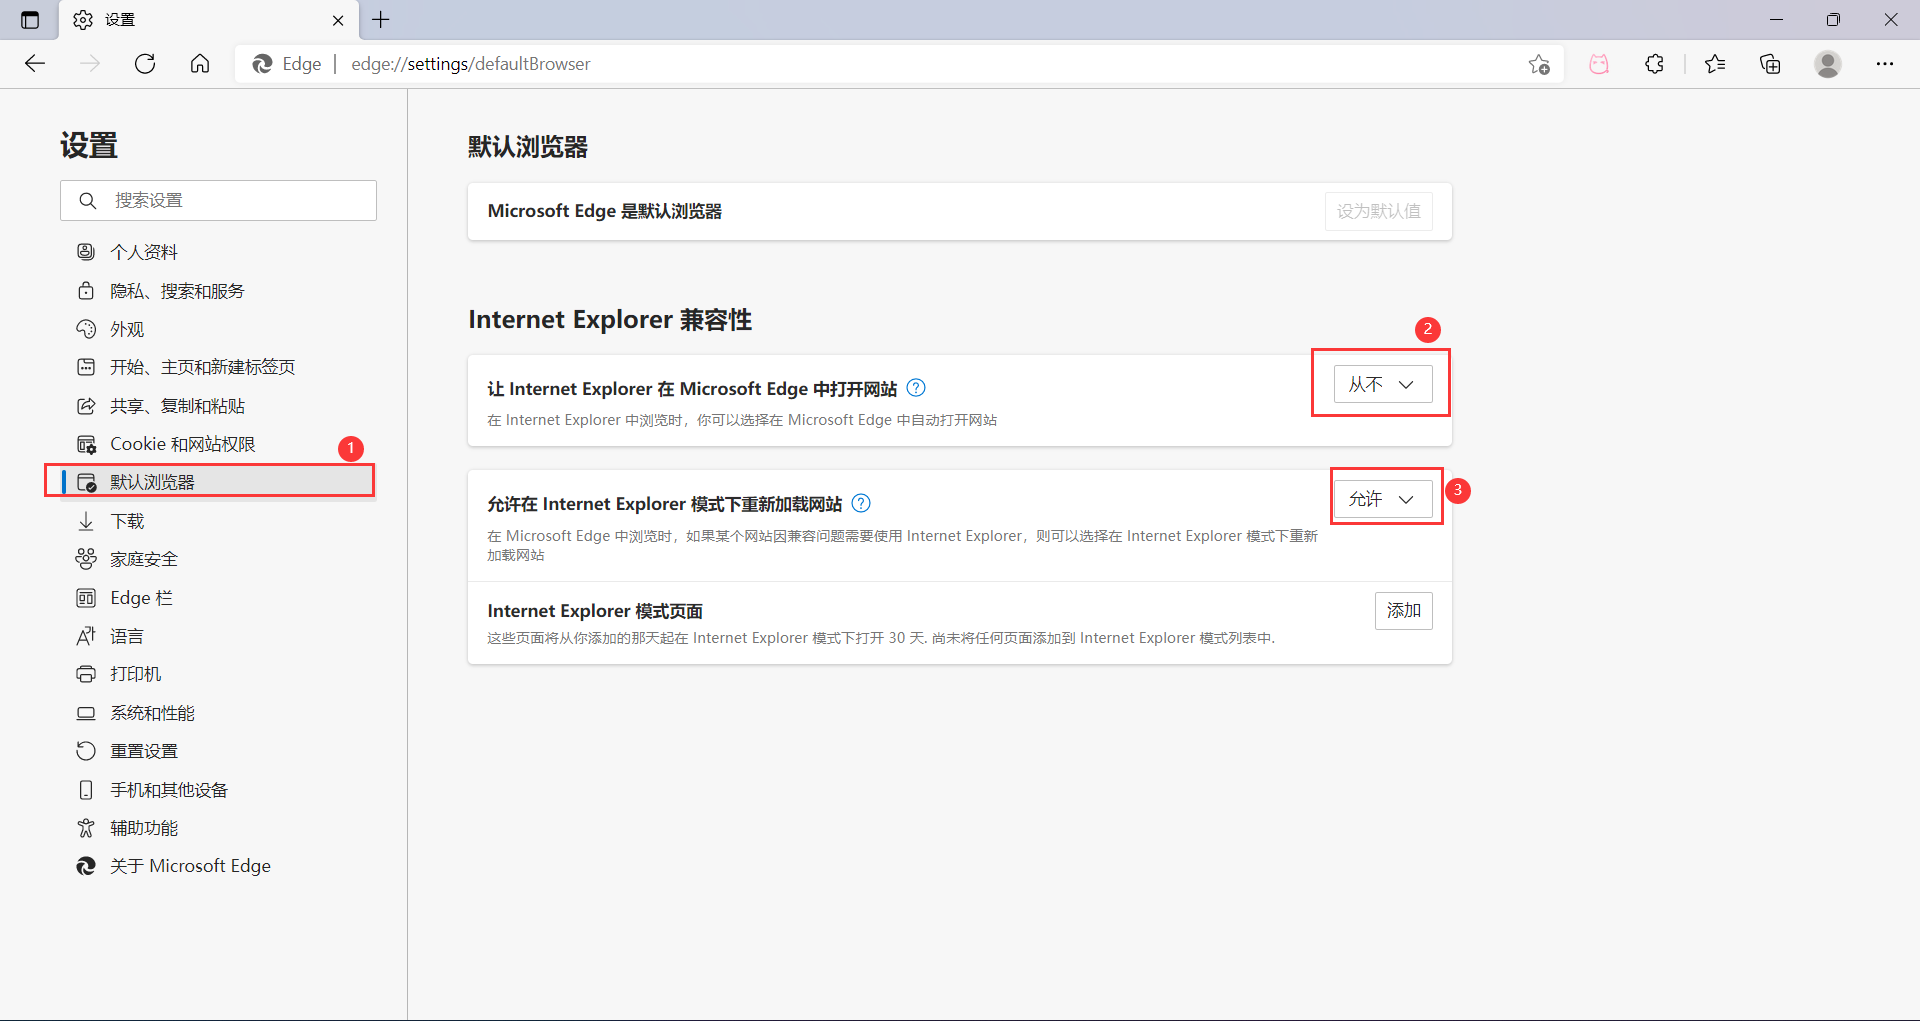Close the 设置 tab
The image size is (1920, 1021).
[338, 20]
